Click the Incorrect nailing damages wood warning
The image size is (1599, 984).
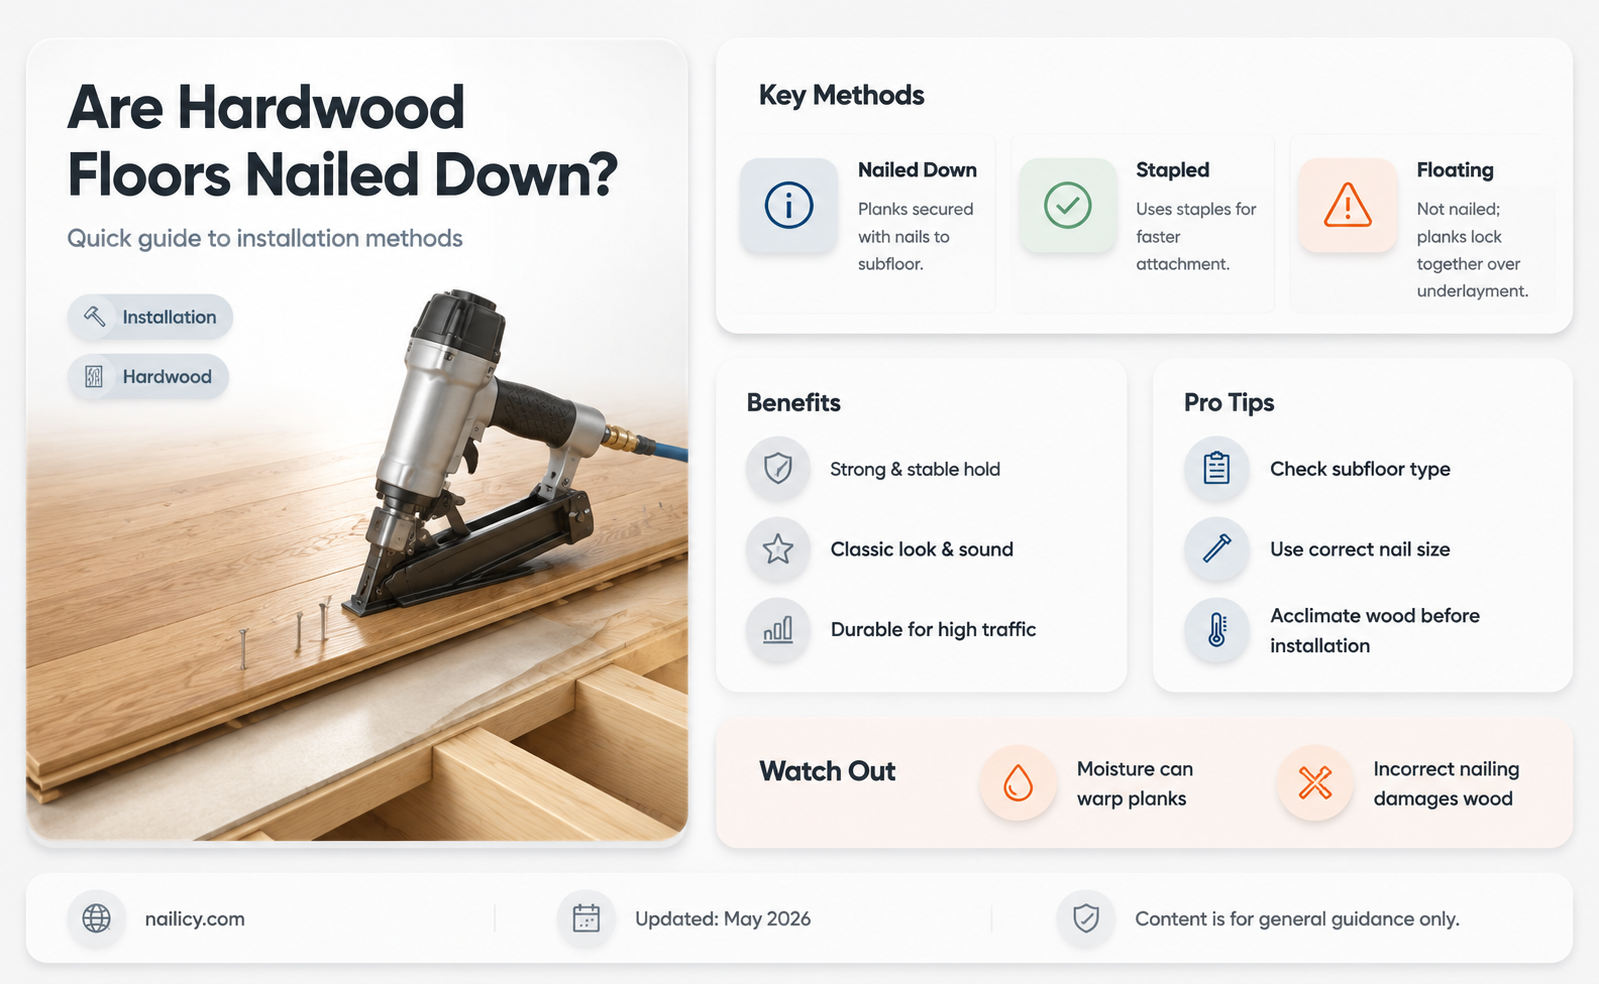1446,783
